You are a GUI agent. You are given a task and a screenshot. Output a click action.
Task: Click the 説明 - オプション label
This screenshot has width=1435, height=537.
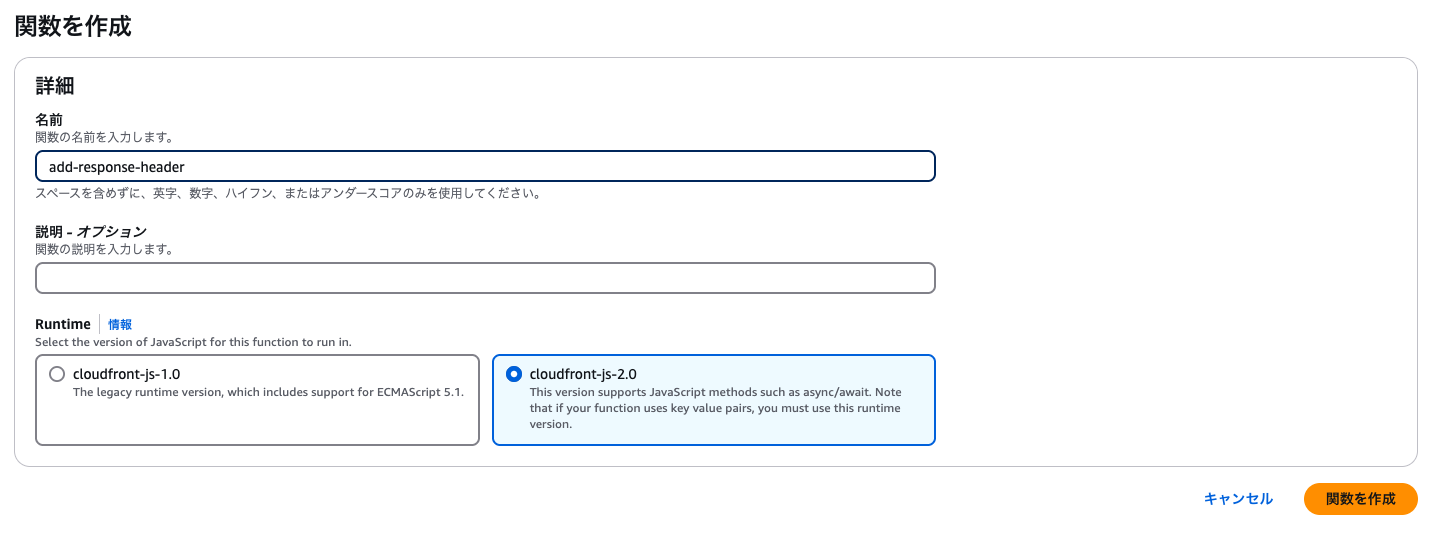(91, 232)
